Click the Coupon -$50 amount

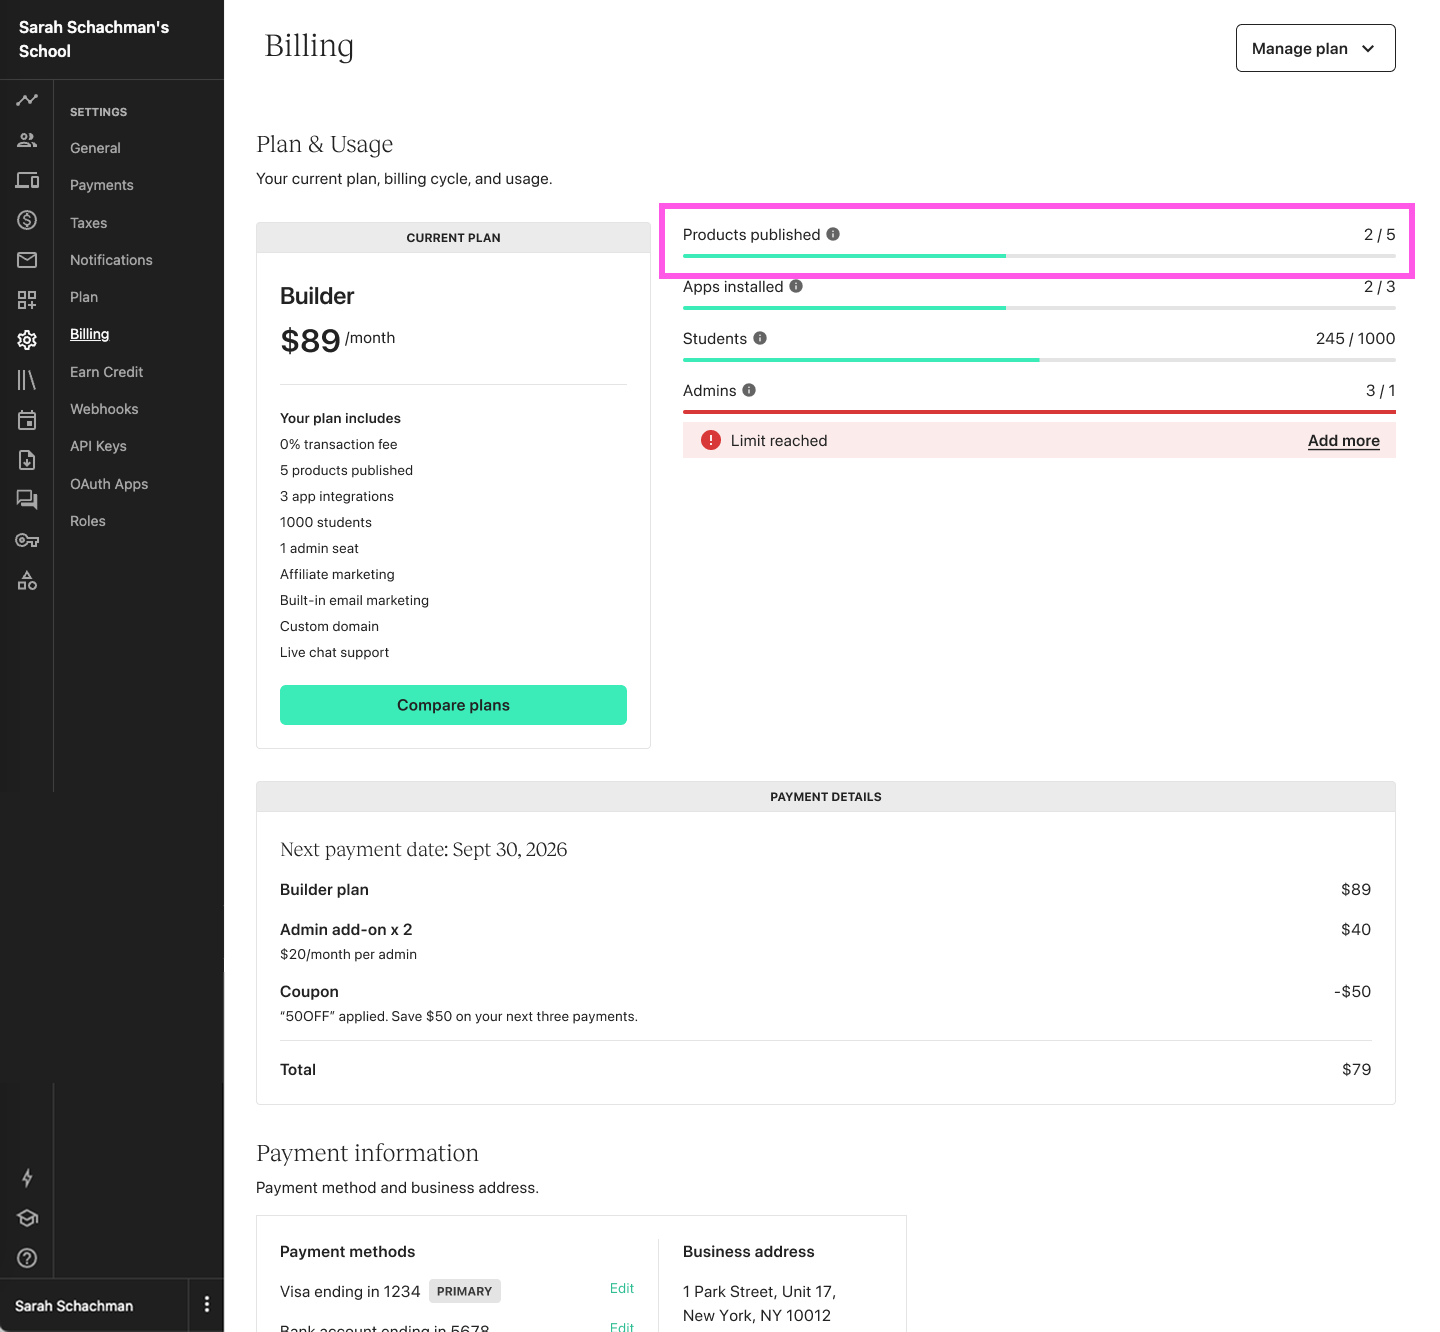pyautogui.click(x=1352, y=992)
